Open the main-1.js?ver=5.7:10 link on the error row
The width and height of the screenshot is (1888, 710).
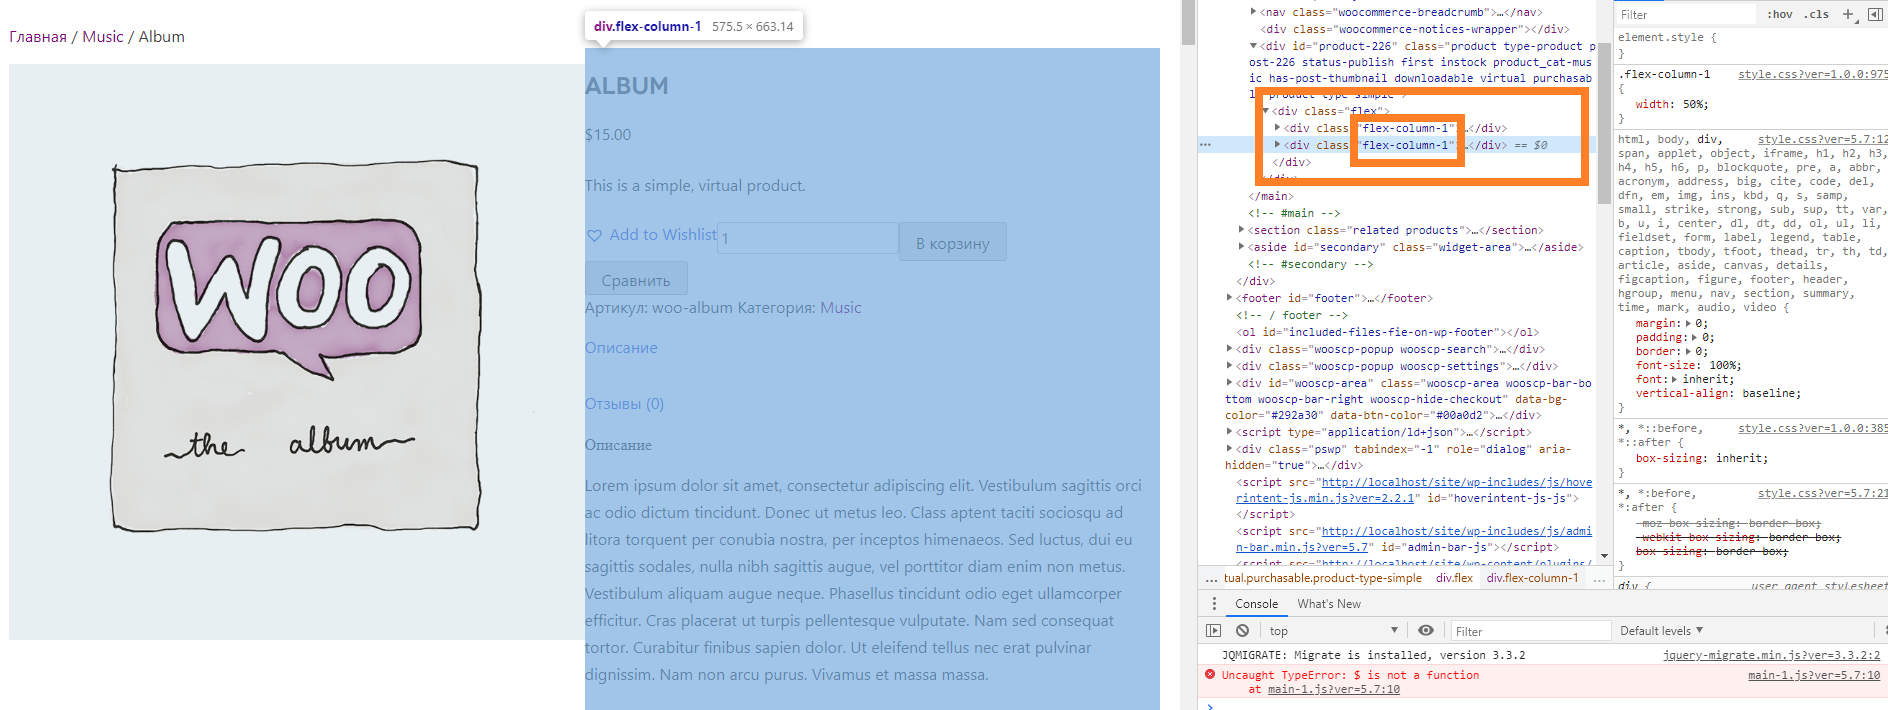(1814, 675)
